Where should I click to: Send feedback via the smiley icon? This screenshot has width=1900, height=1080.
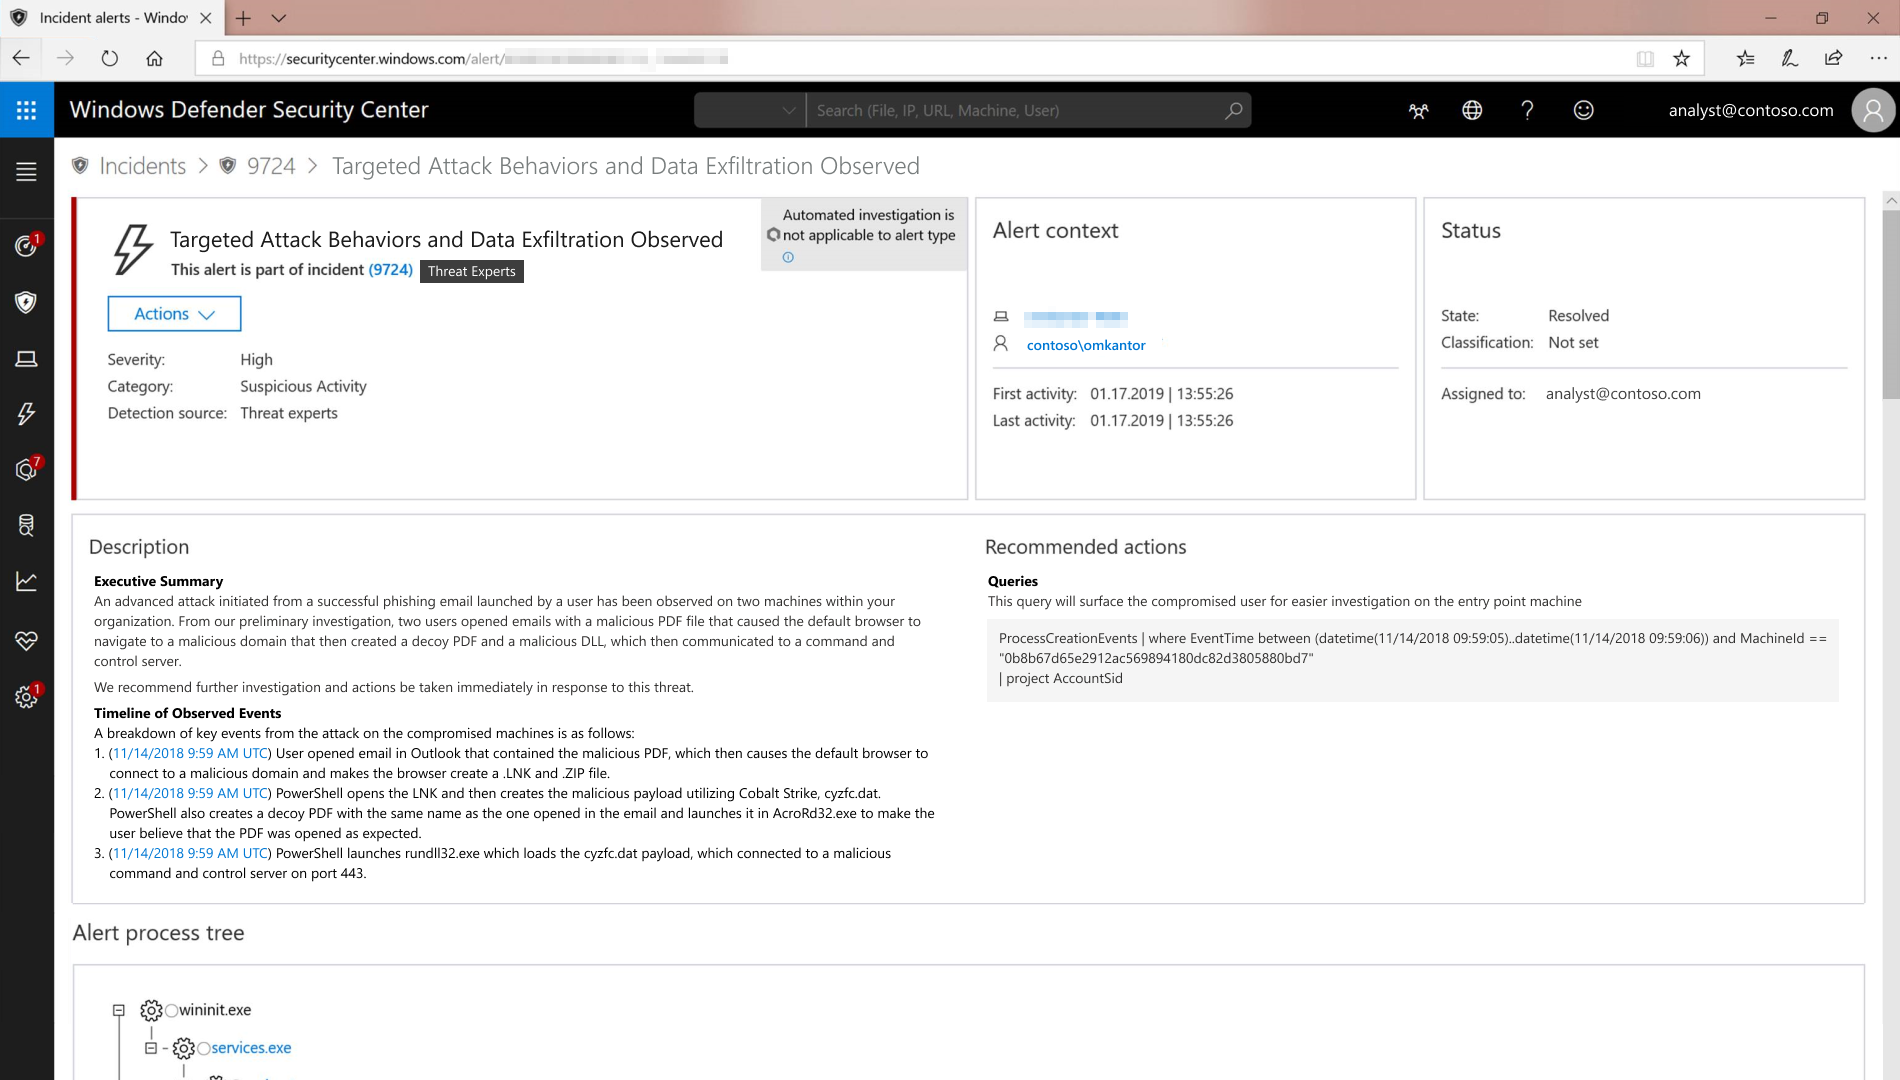(x=1583, y=110)
